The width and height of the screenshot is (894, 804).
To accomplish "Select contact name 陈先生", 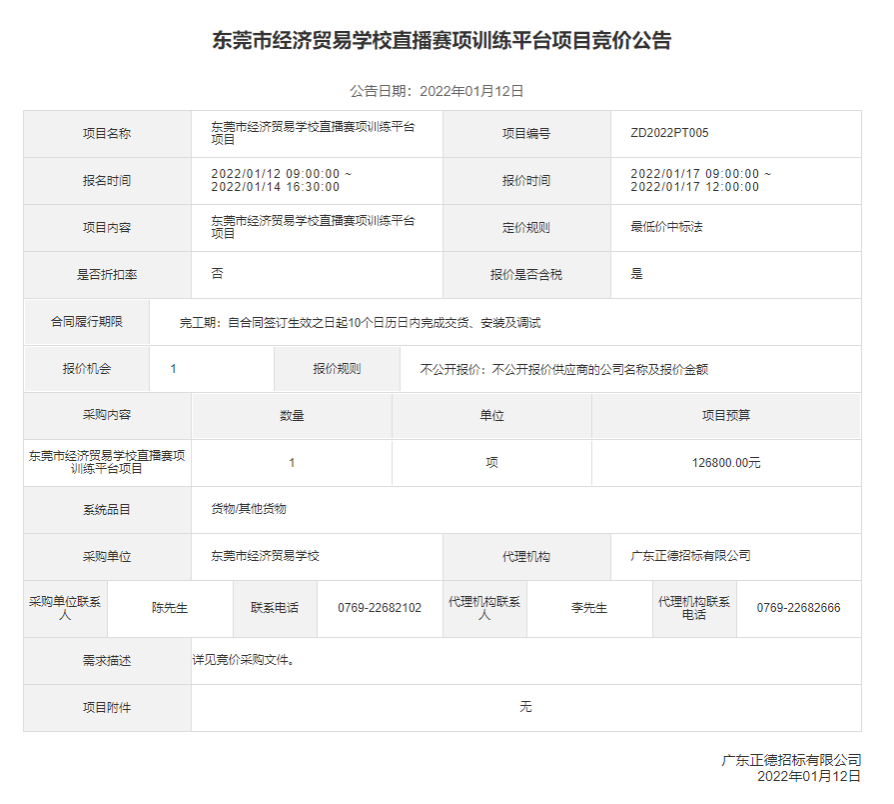I will (x=170, y=608).
